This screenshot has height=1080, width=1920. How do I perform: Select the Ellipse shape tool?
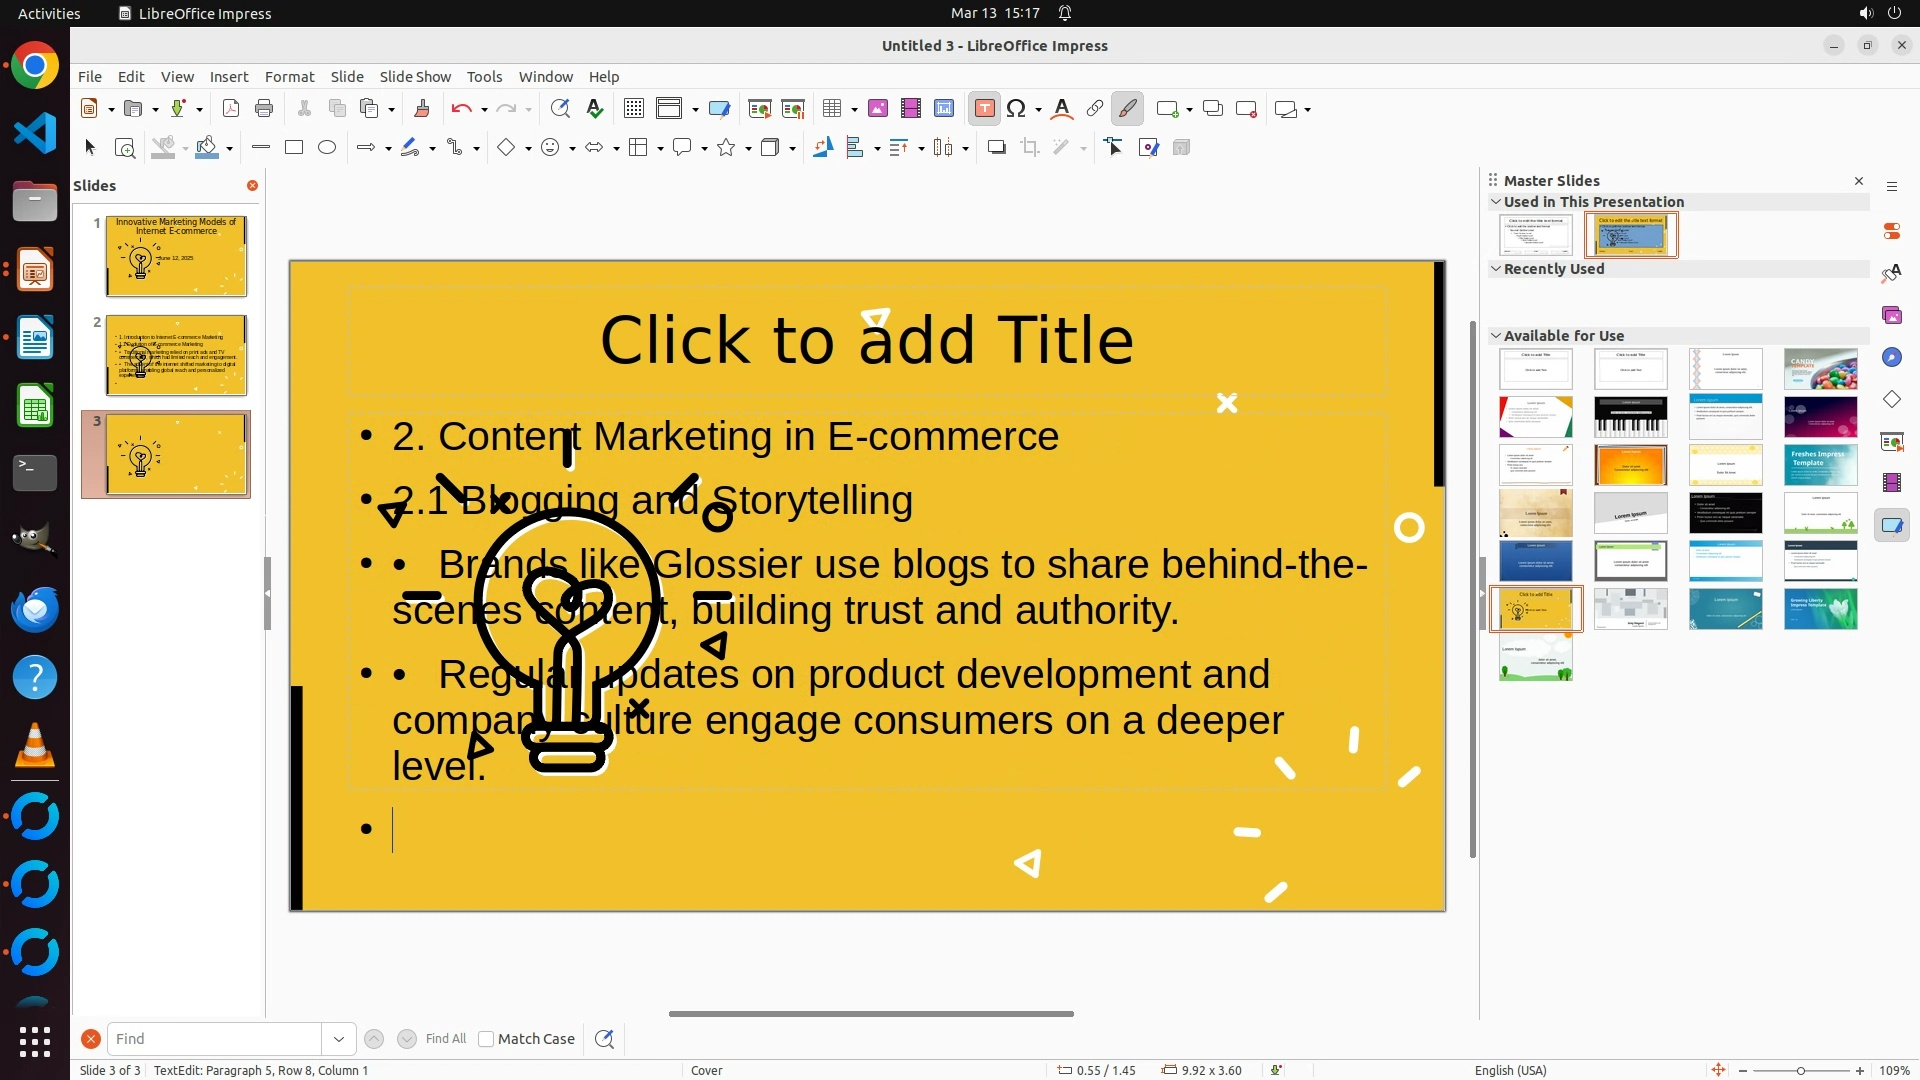coord(327,148)
